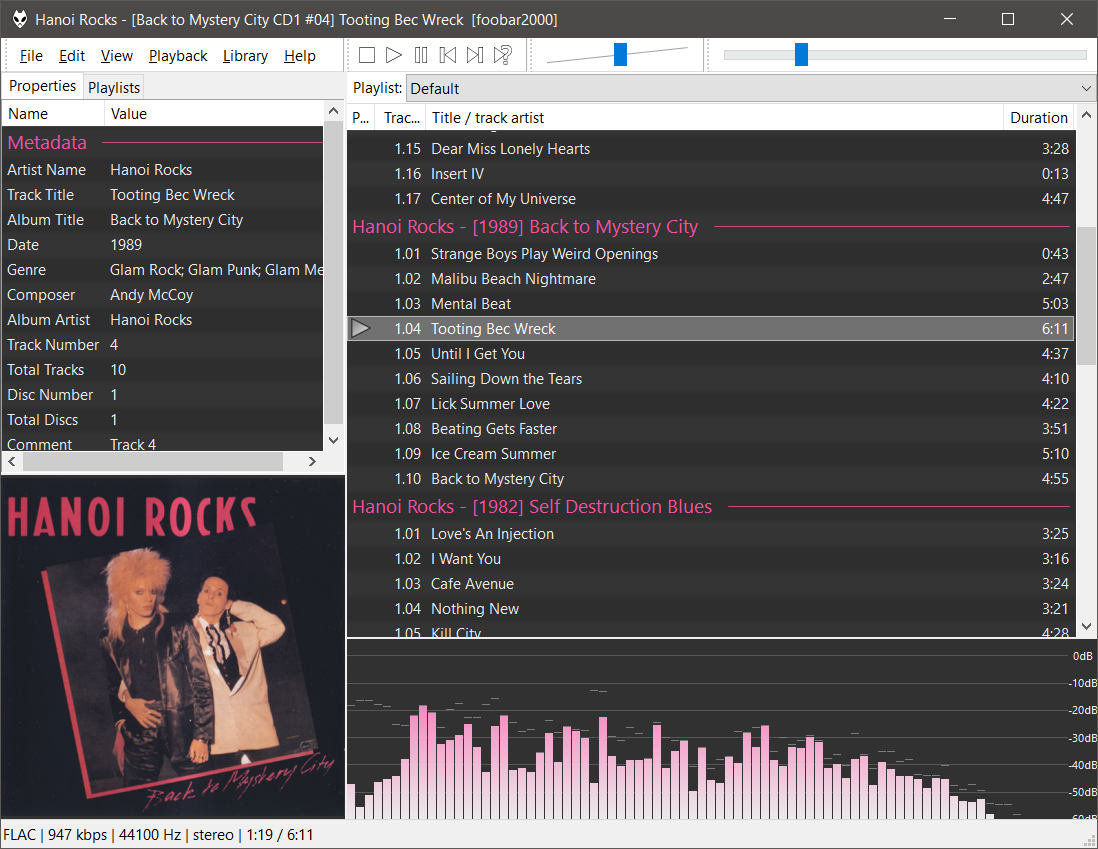Viewport: 1098px width, 849px height.
Task: Click the seek bar position handle
Action: 801,55
